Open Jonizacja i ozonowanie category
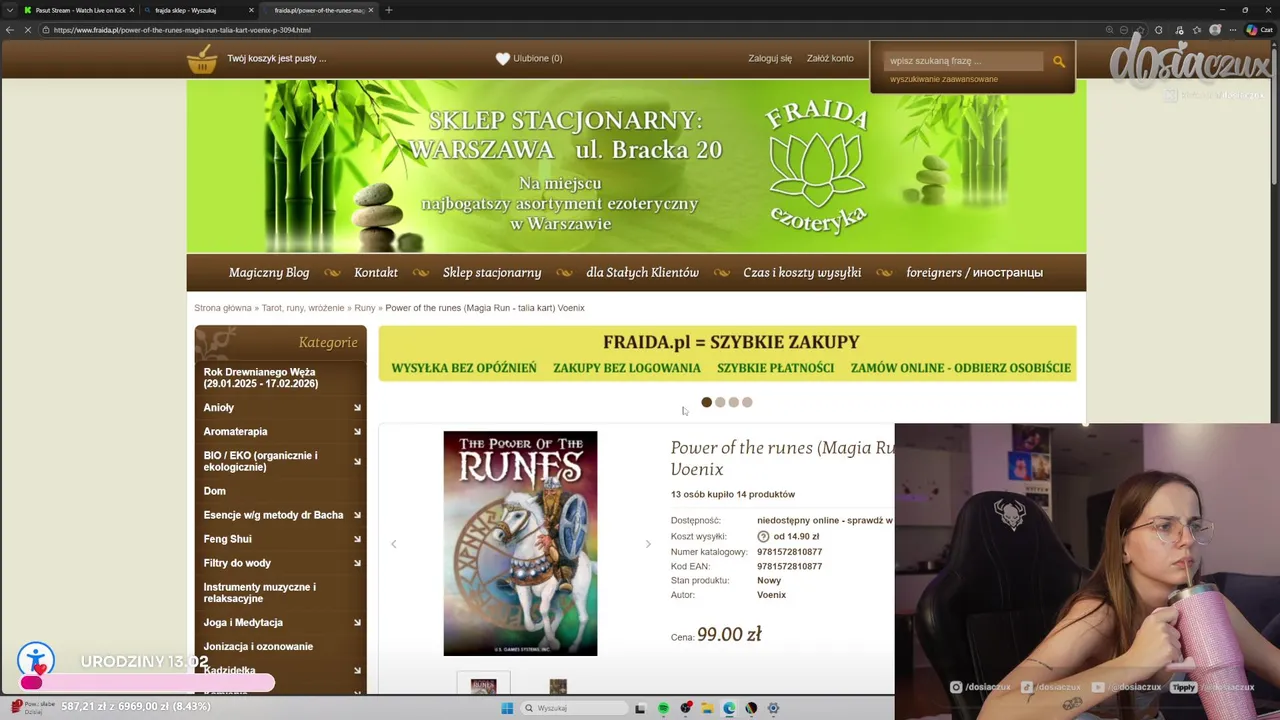This screenshot has width=1280, height=720. click(258, 647)
